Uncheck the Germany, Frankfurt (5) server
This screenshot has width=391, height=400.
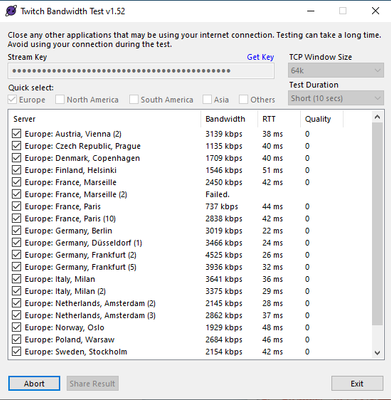pos(16,267)
